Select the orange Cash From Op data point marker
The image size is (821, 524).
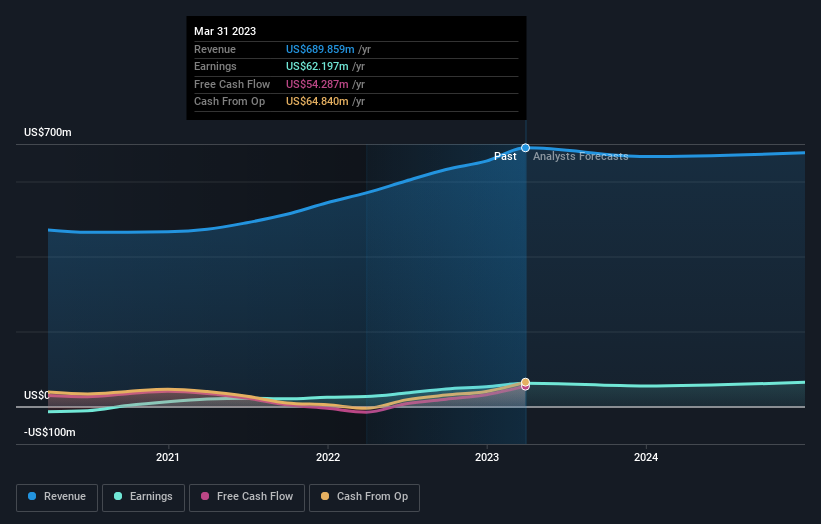(x=525, y=382)
